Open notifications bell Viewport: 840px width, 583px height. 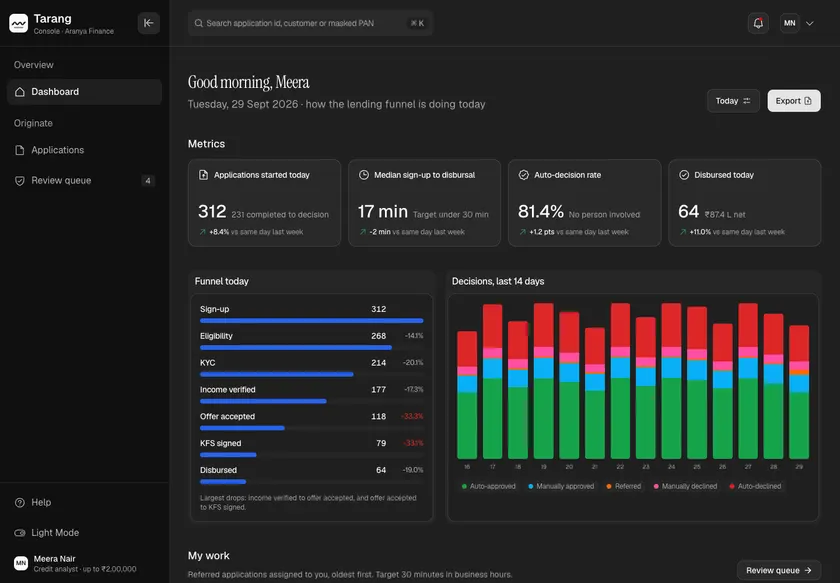[x=758, y=23]
